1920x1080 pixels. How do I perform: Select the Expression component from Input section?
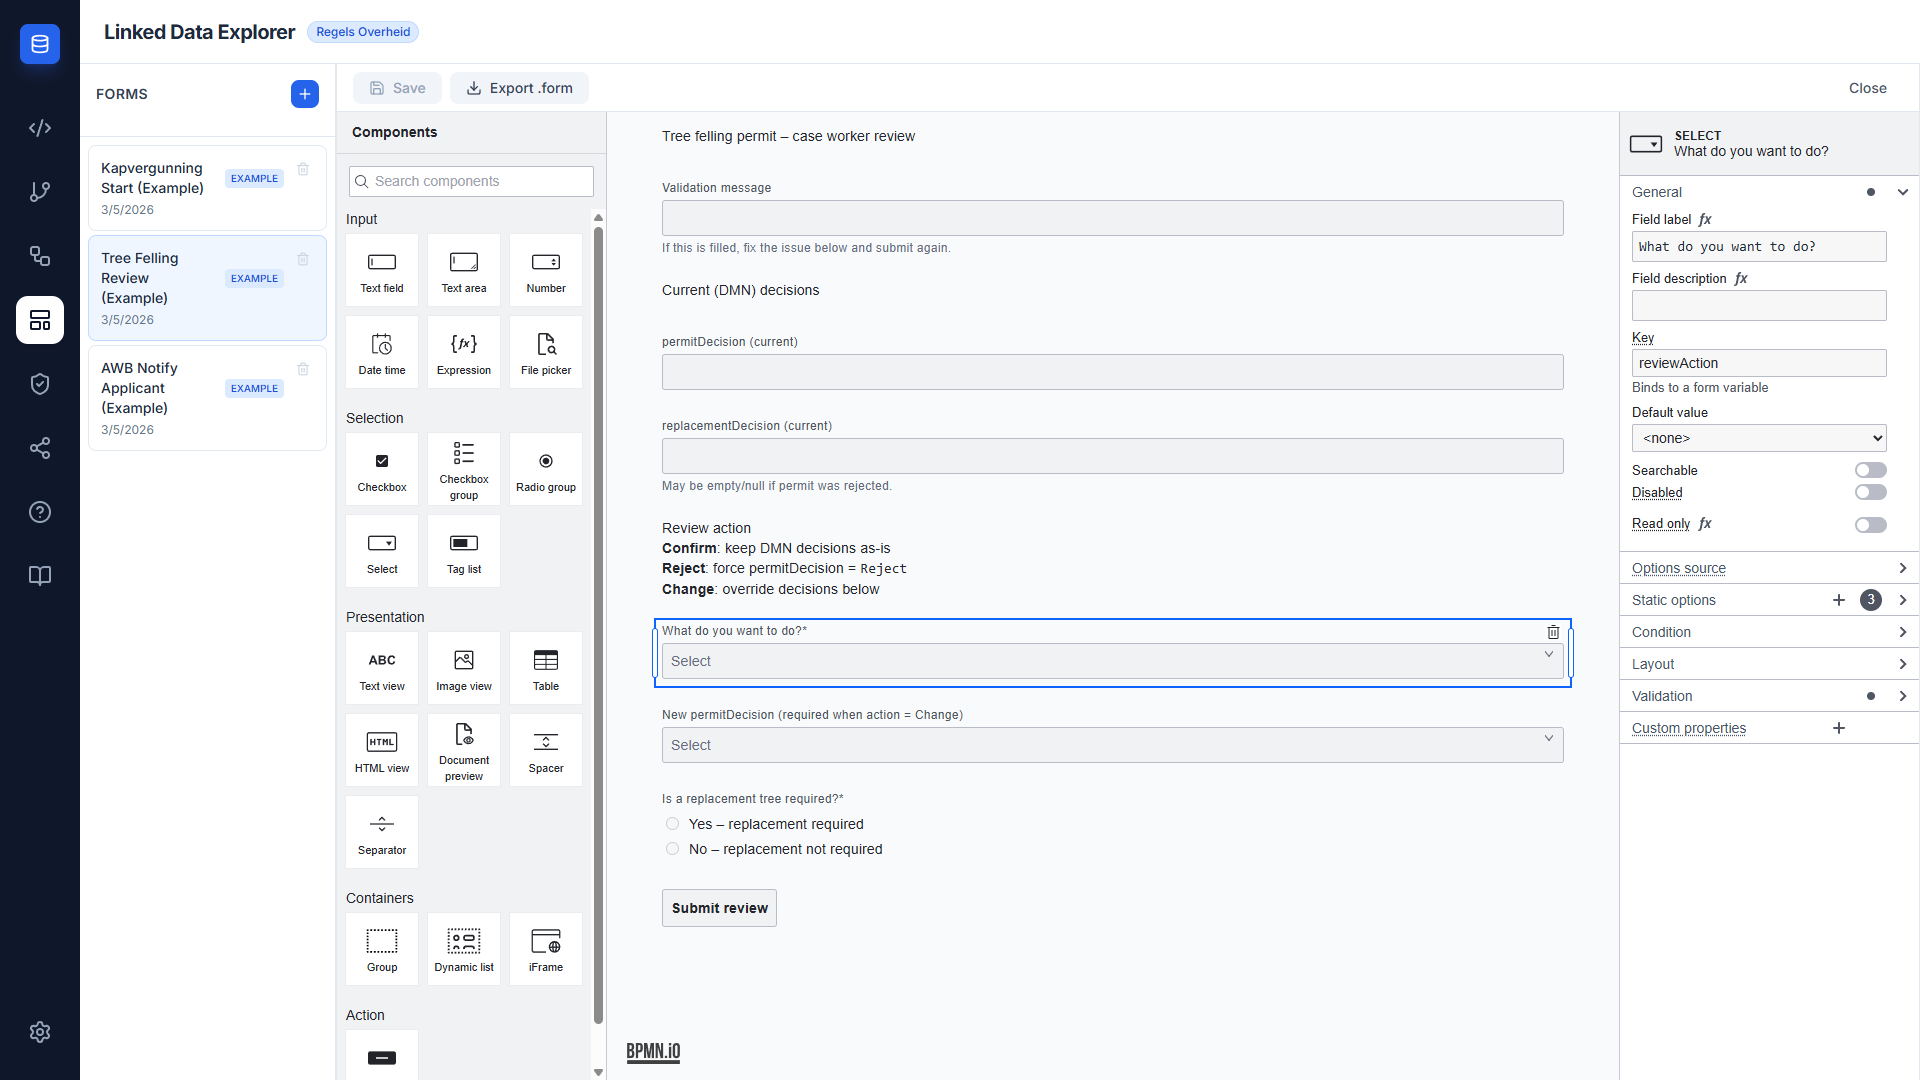(x=463, y=351)
